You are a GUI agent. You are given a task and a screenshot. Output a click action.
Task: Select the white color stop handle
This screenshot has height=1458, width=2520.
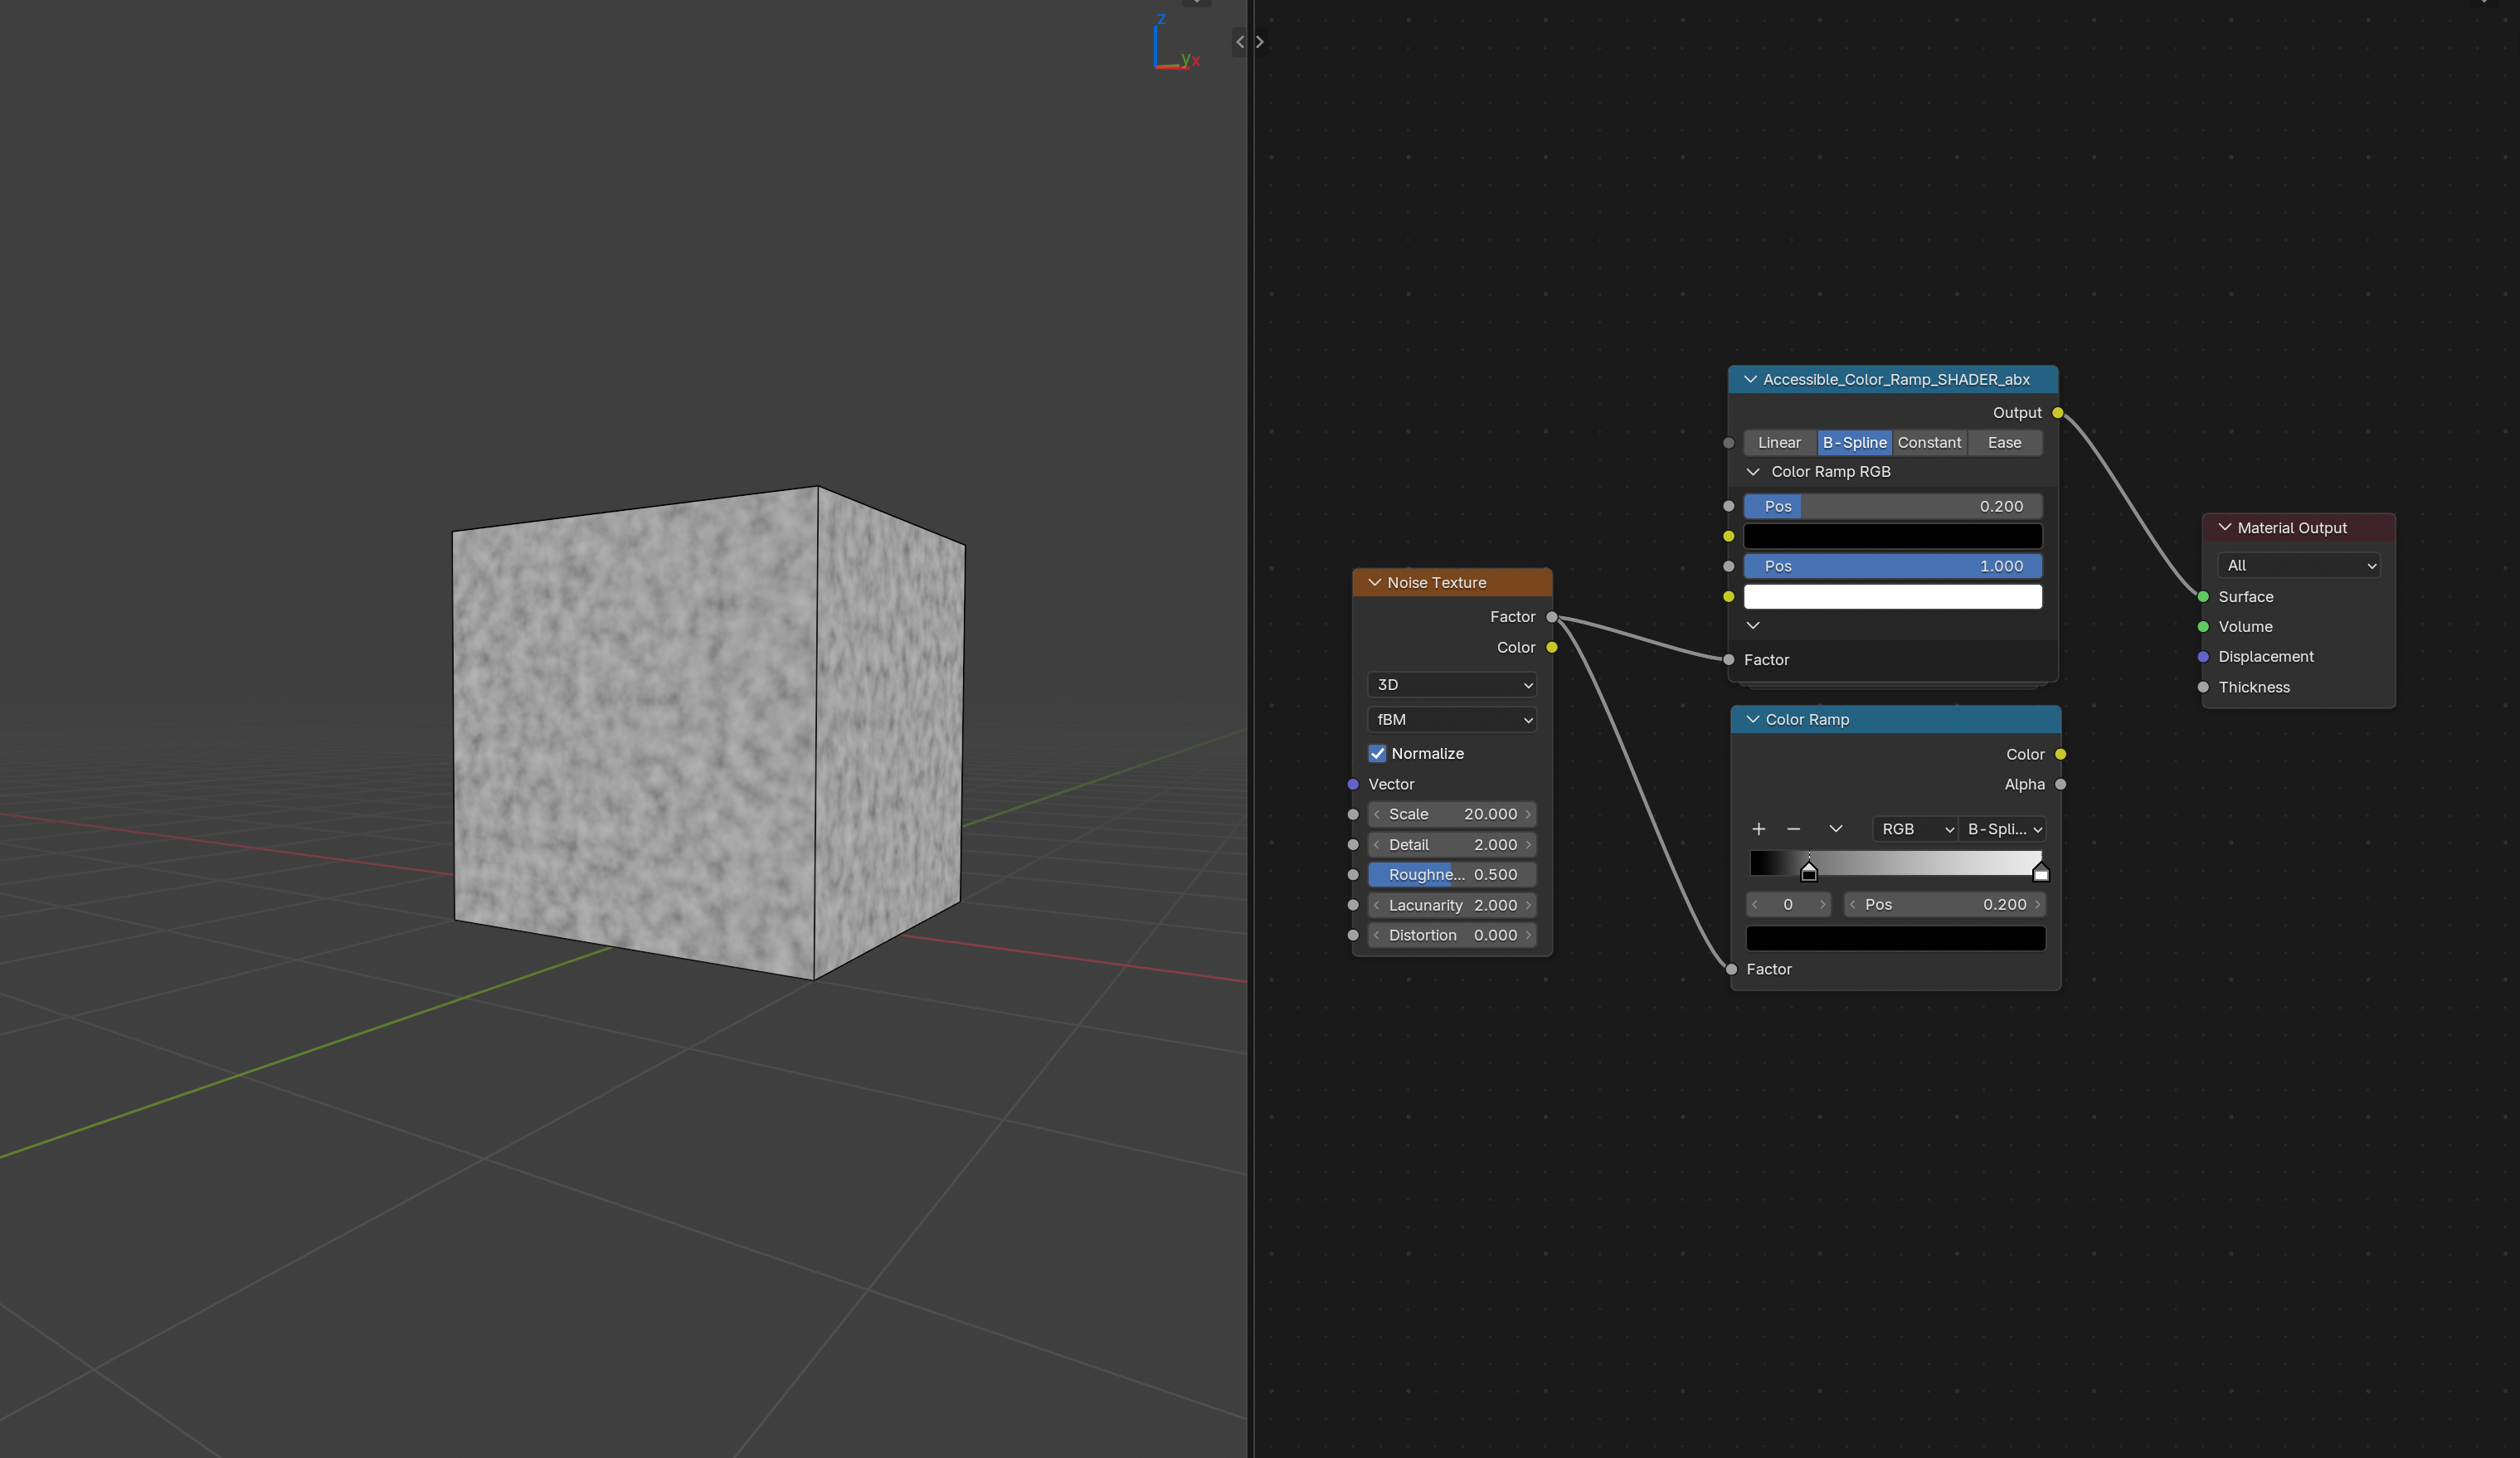coord(2040,872)
